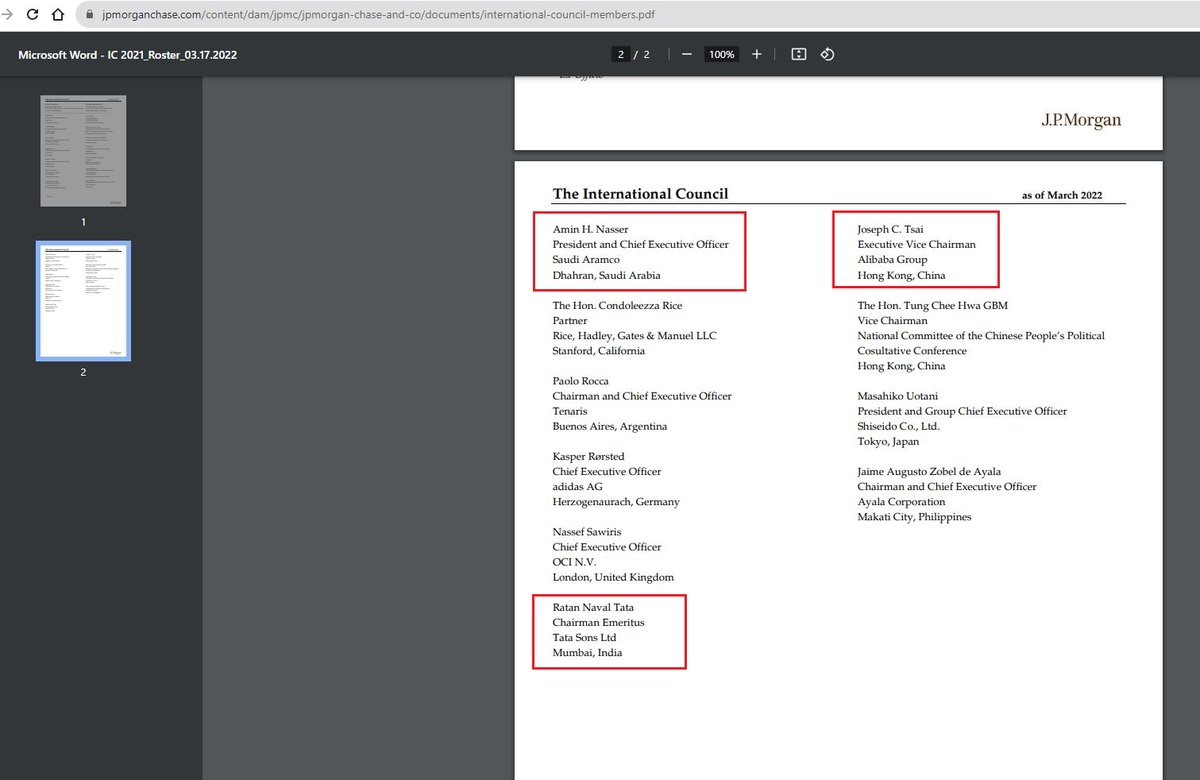This screenshot has height=780, width=1200.
Task: View site info via the padlock icon
Action: [90, 15]
